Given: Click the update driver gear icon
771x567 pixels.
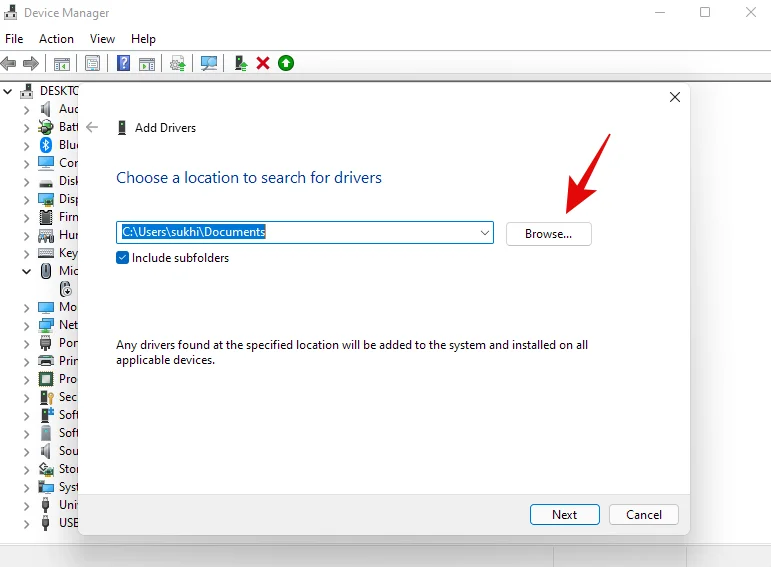Looking at the screenshot, I should tap(178, 63).
